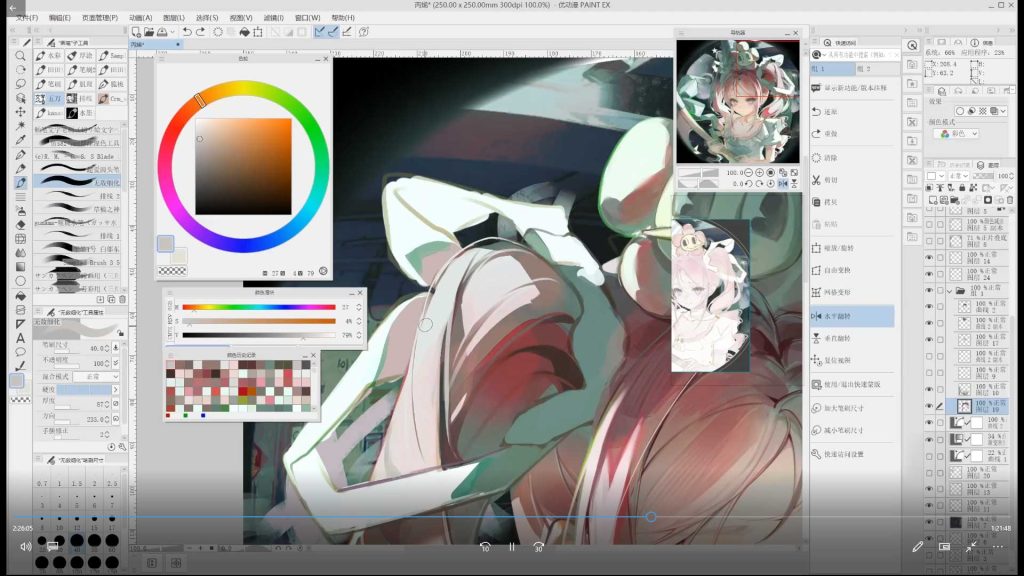This screenshot has height=576, width=1024.
Task: Select the eyedropper tool
Action: point(20,140)
